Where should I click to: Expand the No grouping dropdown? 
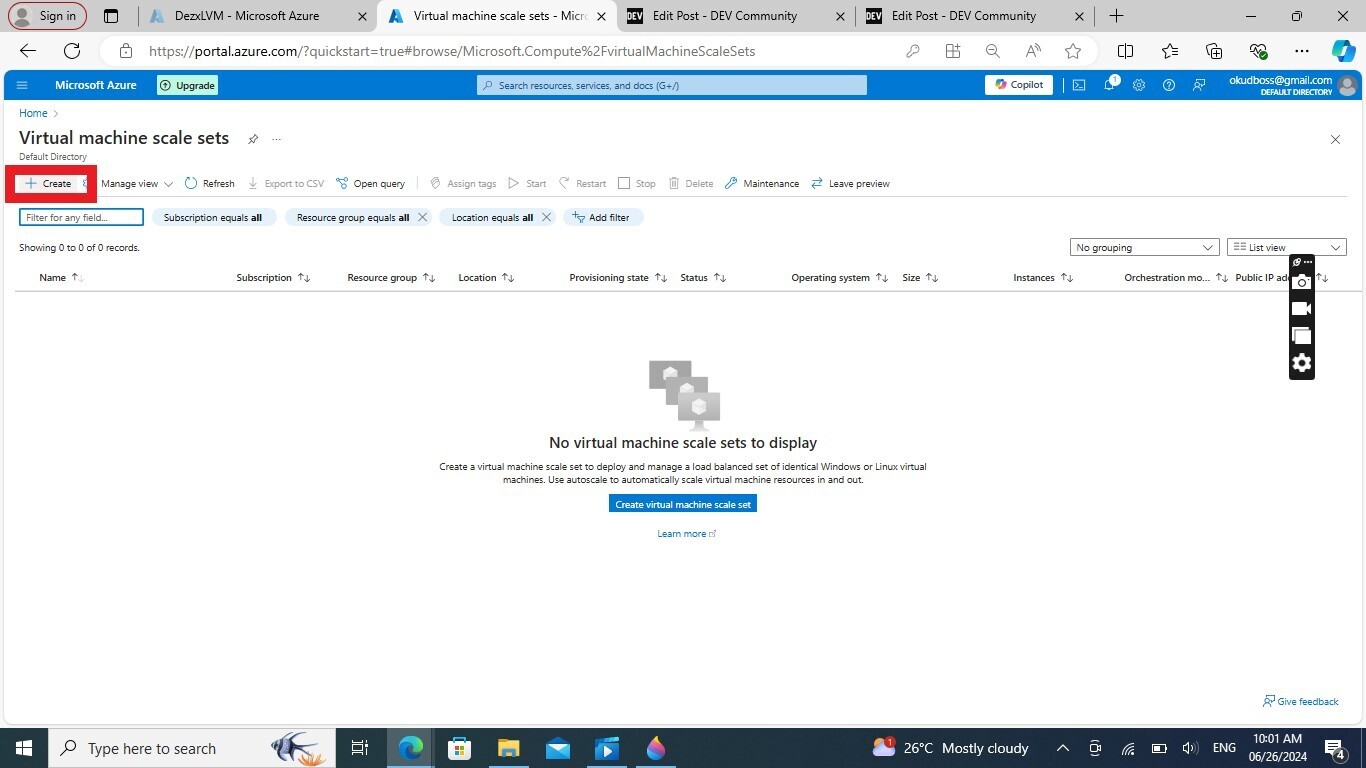[x=1144, y=247]
